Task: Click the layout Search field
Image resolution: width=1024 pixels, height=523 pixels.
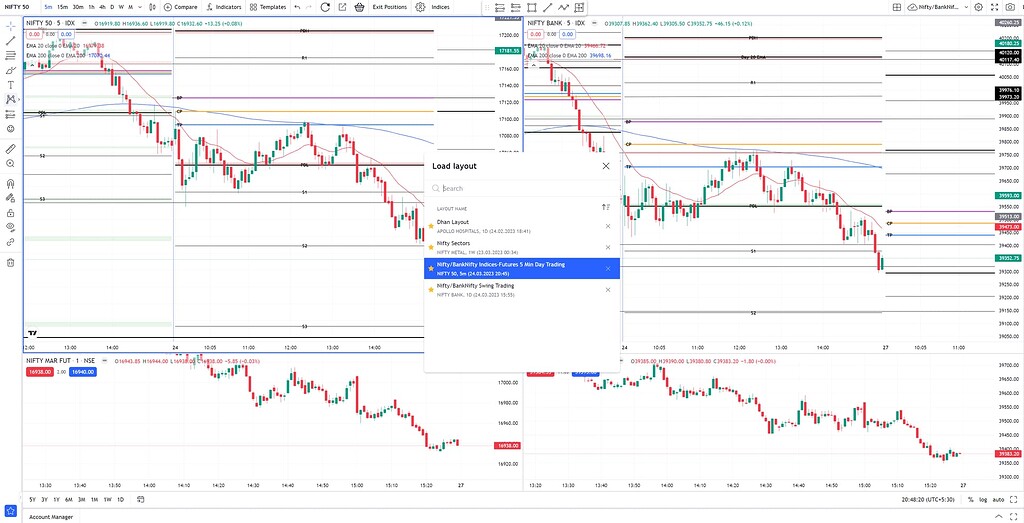Action: (521, 188)
